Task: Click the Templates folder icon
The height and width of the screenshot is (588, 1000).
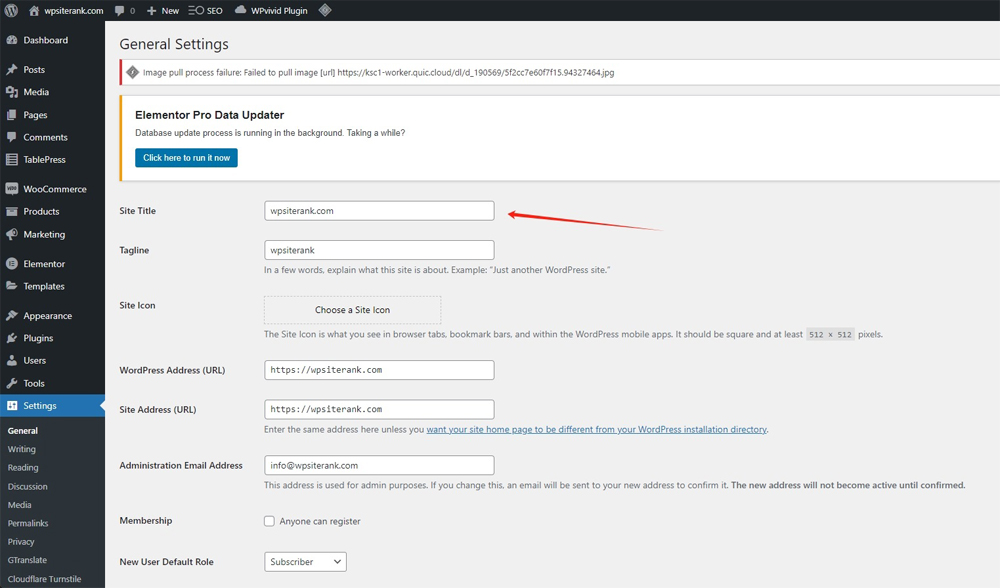Action: (x=11, y=286)
